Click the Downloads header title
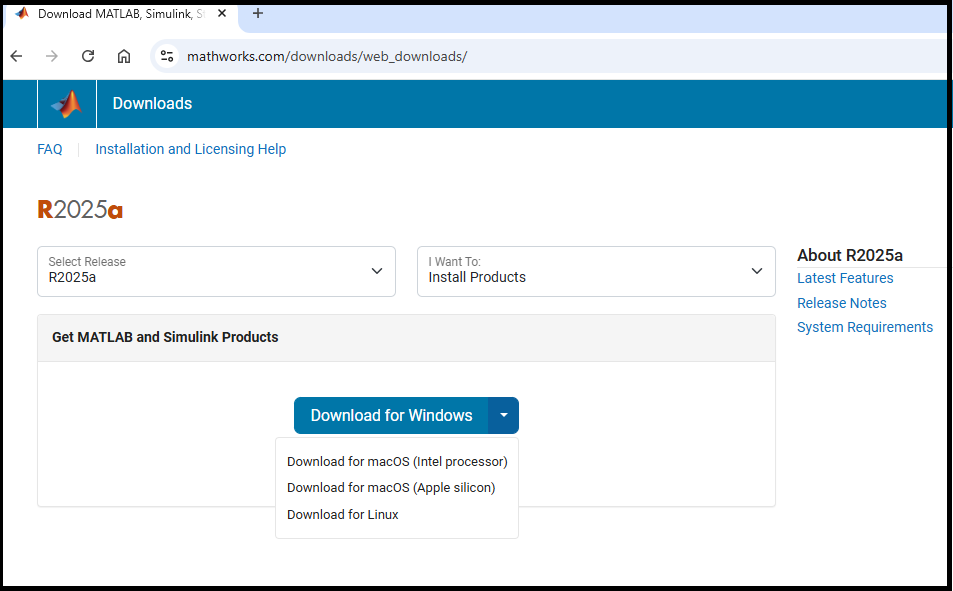 (x=152, y=104)
